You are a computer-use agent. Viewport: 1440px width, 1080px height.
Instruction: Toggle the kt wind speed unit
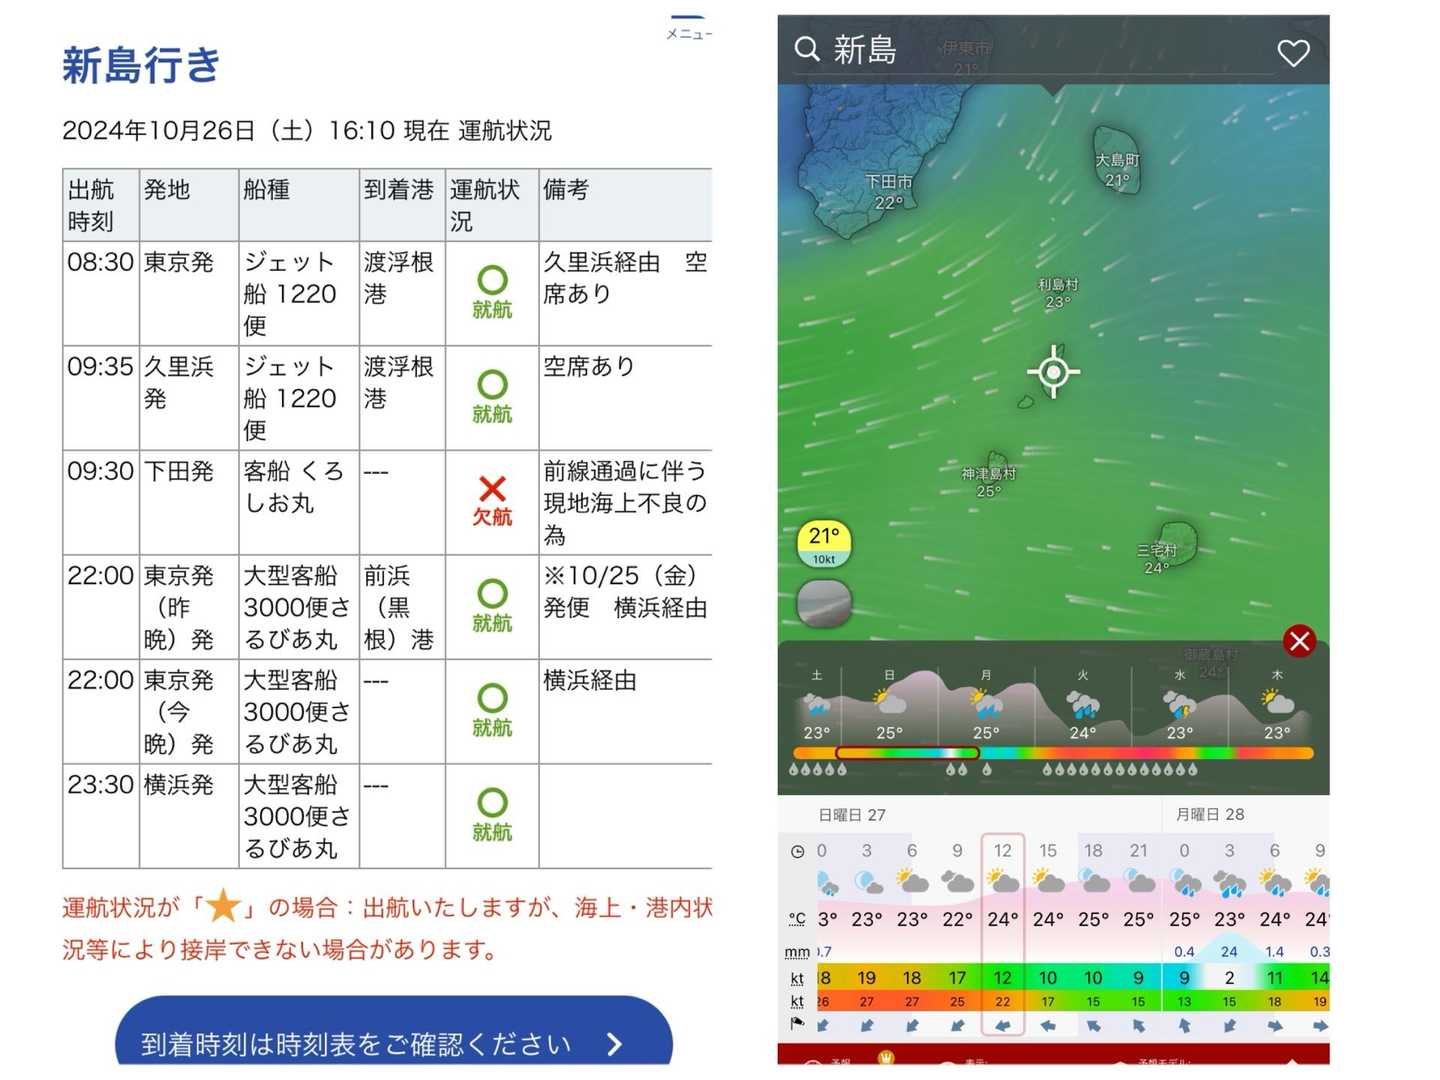point(797,978)
